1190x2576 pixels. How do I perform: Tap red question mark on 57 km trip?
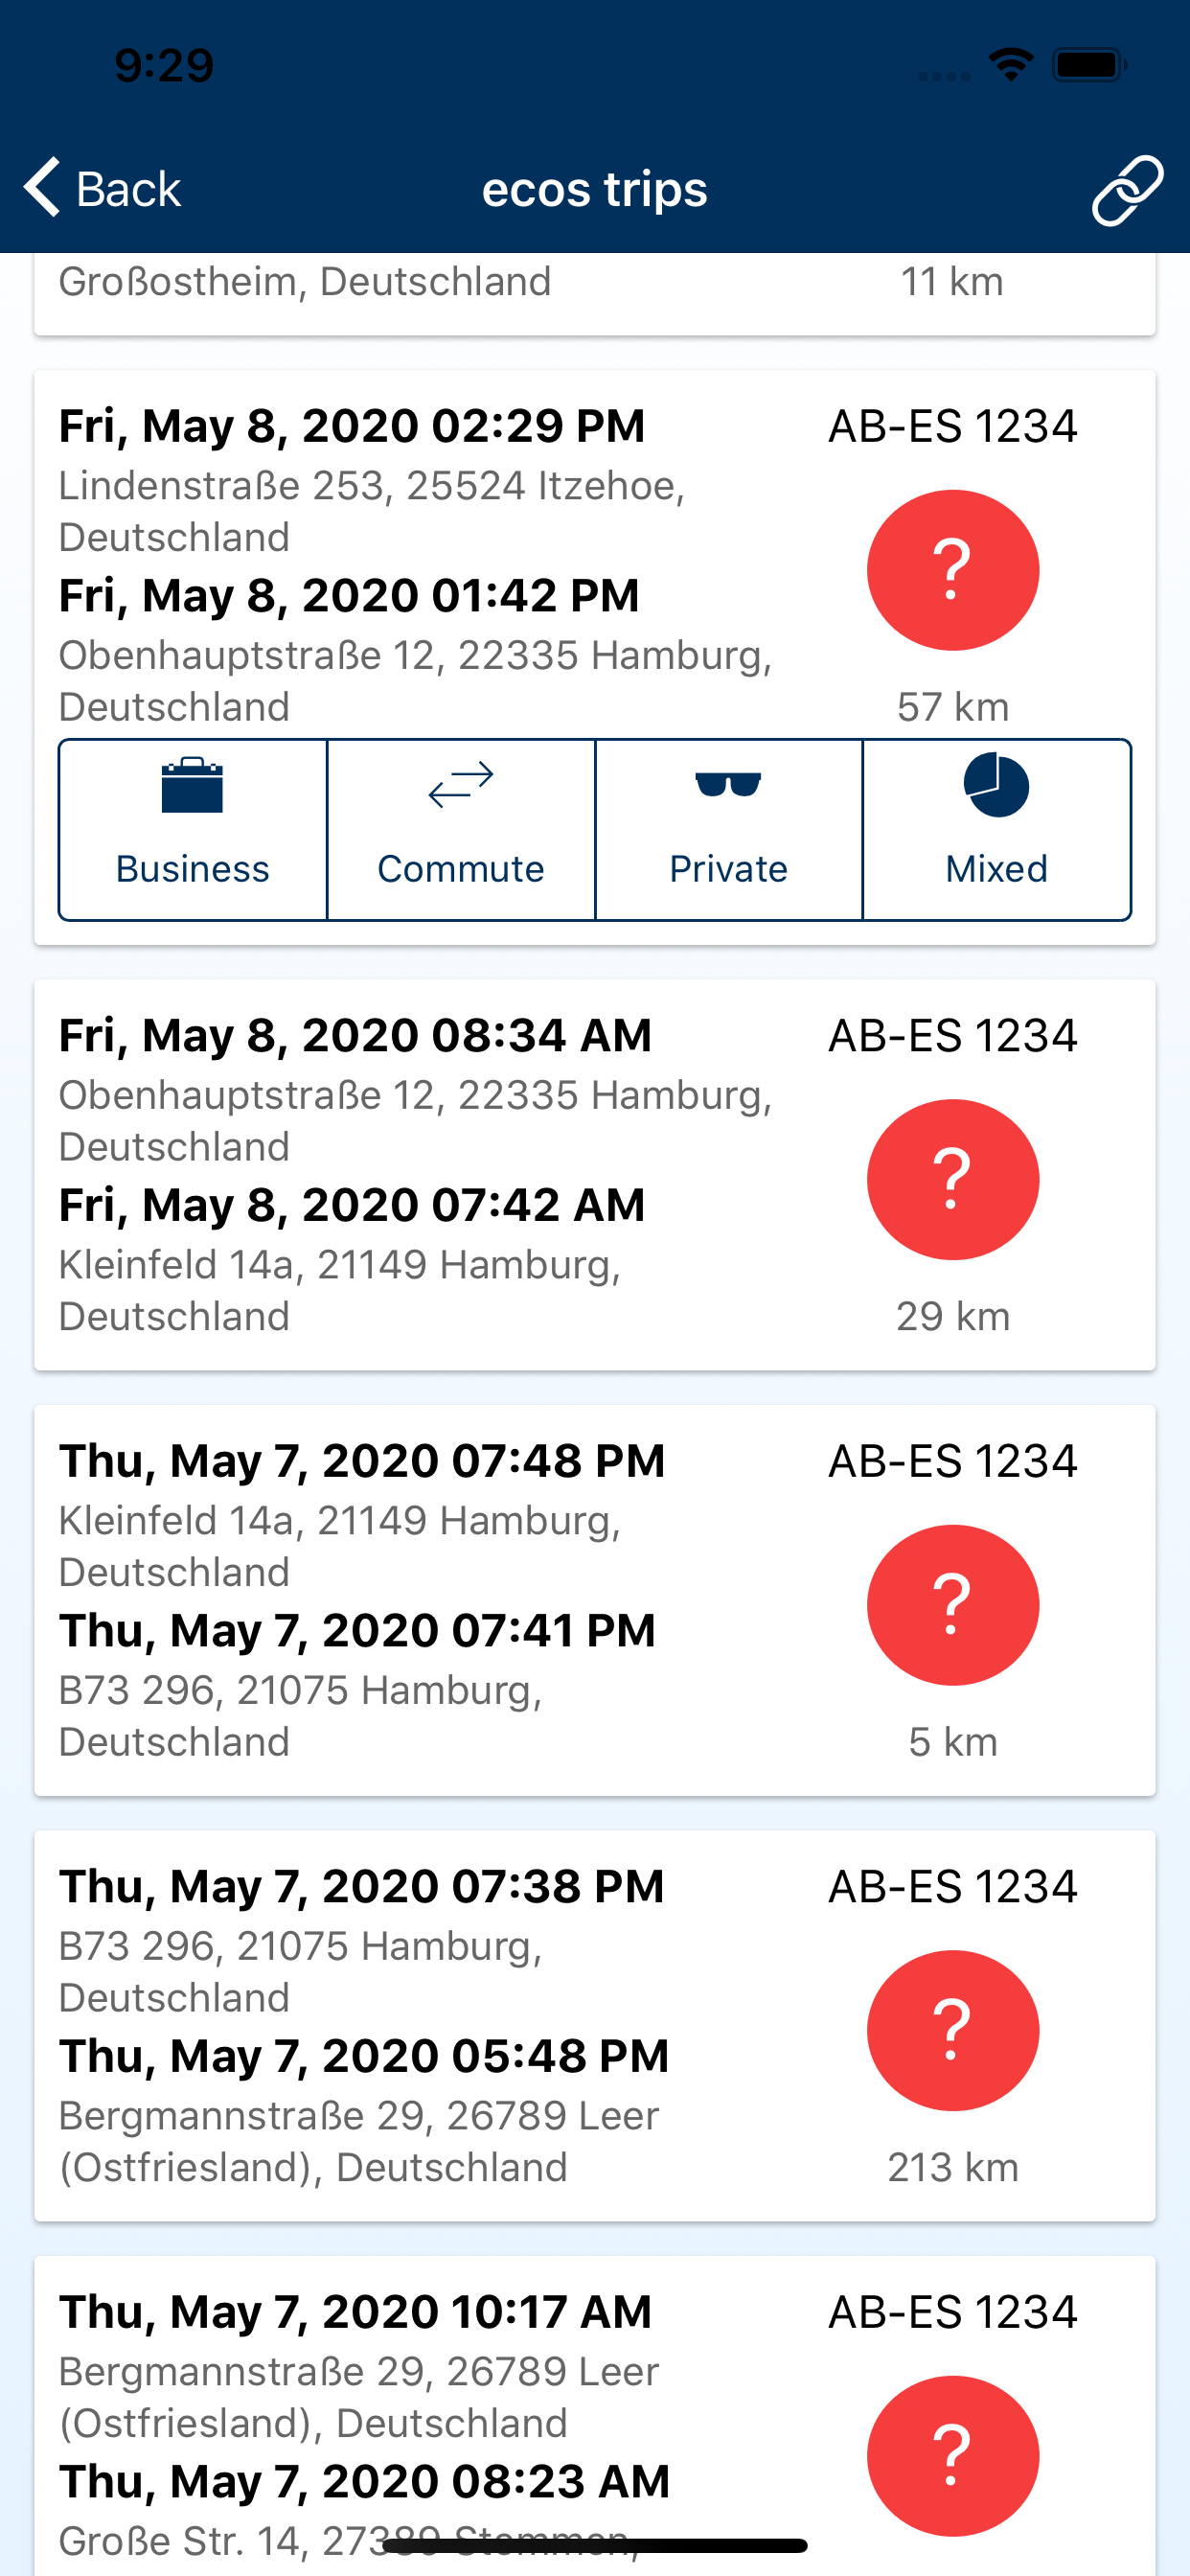point(952,570)
